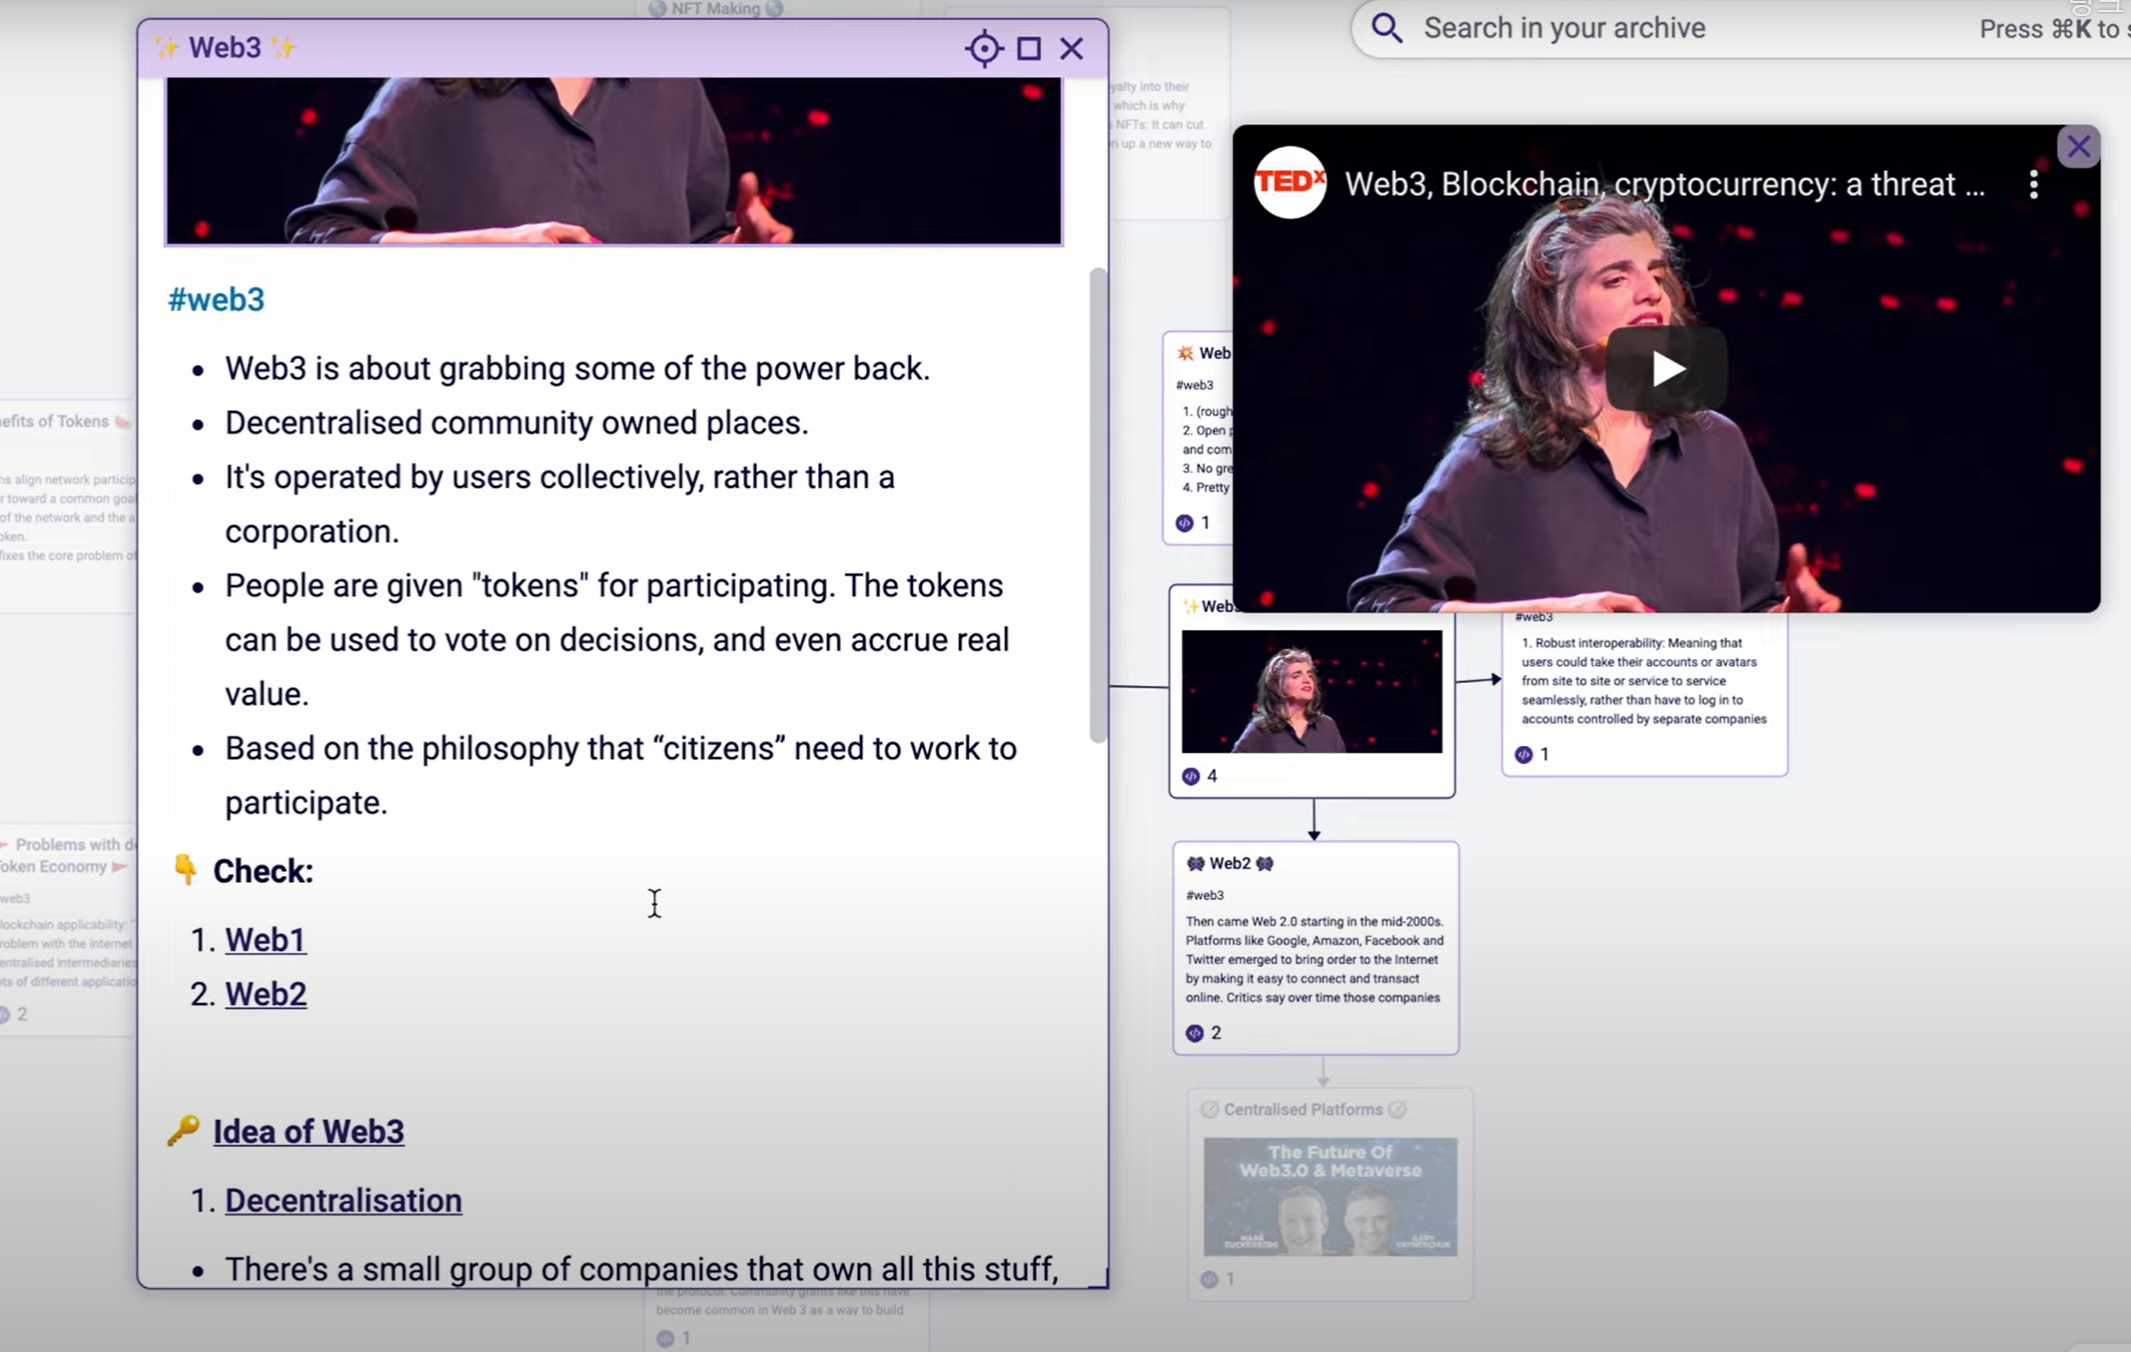Click the #web3 hashtag
Image resolution: width=2131 pixels, height=1352 pixels.
coord(216,300)
